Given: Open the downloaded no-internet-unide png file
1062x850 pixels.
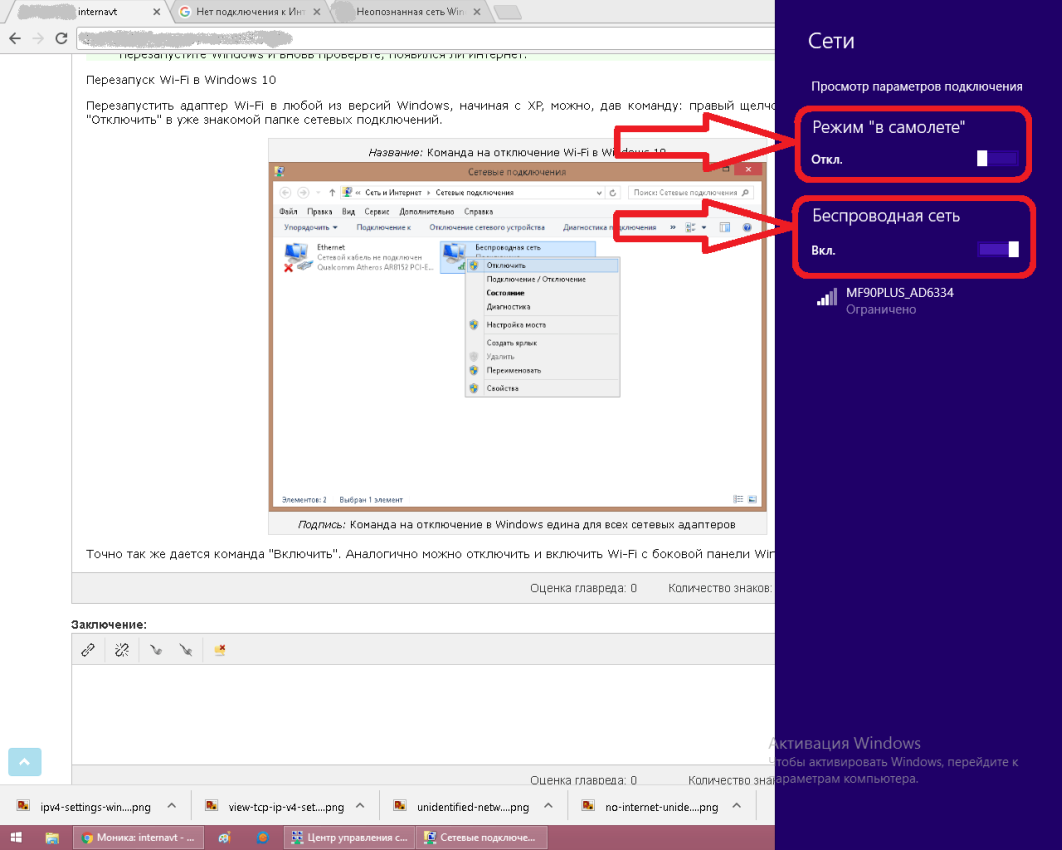Looking at the screenshot, I should (651, 807).
